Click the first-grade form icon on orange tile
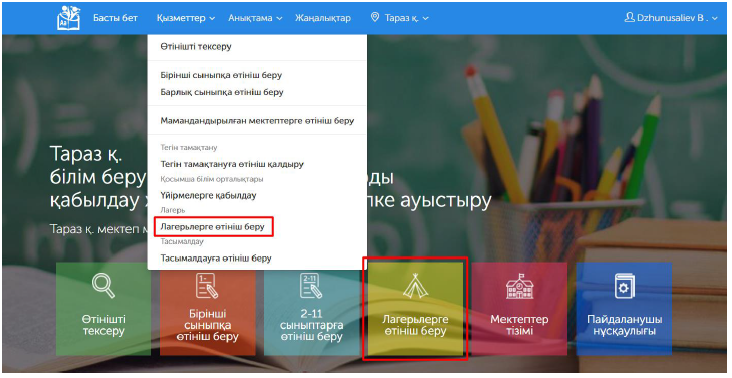The image size is (732, 378). click(207, 286)
